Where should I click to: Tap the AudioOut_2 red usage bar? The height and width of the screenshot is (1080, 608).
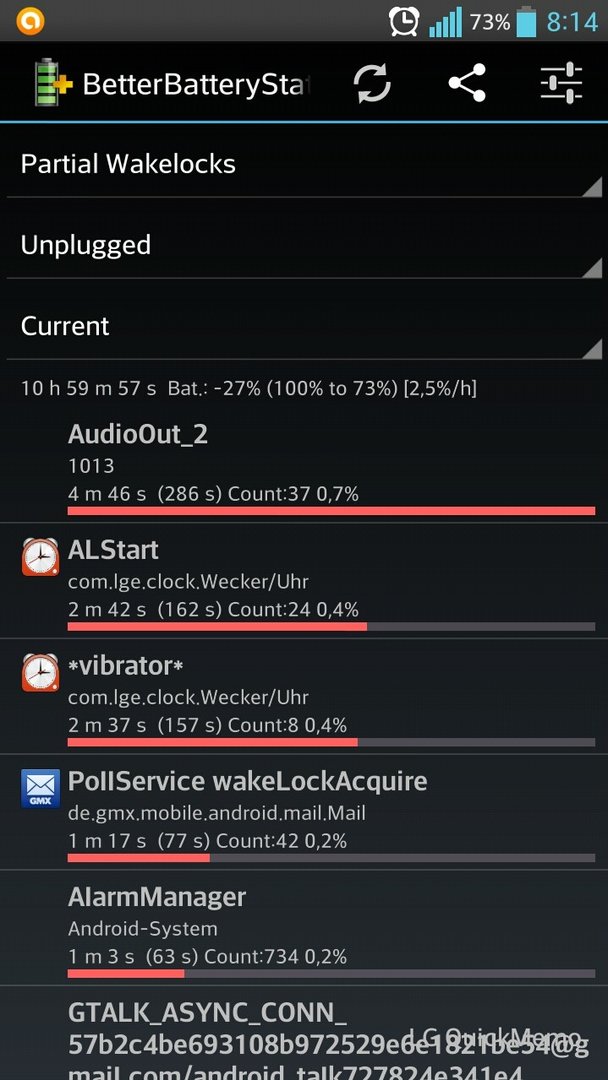pyautogui.click(x=331, y=510)
